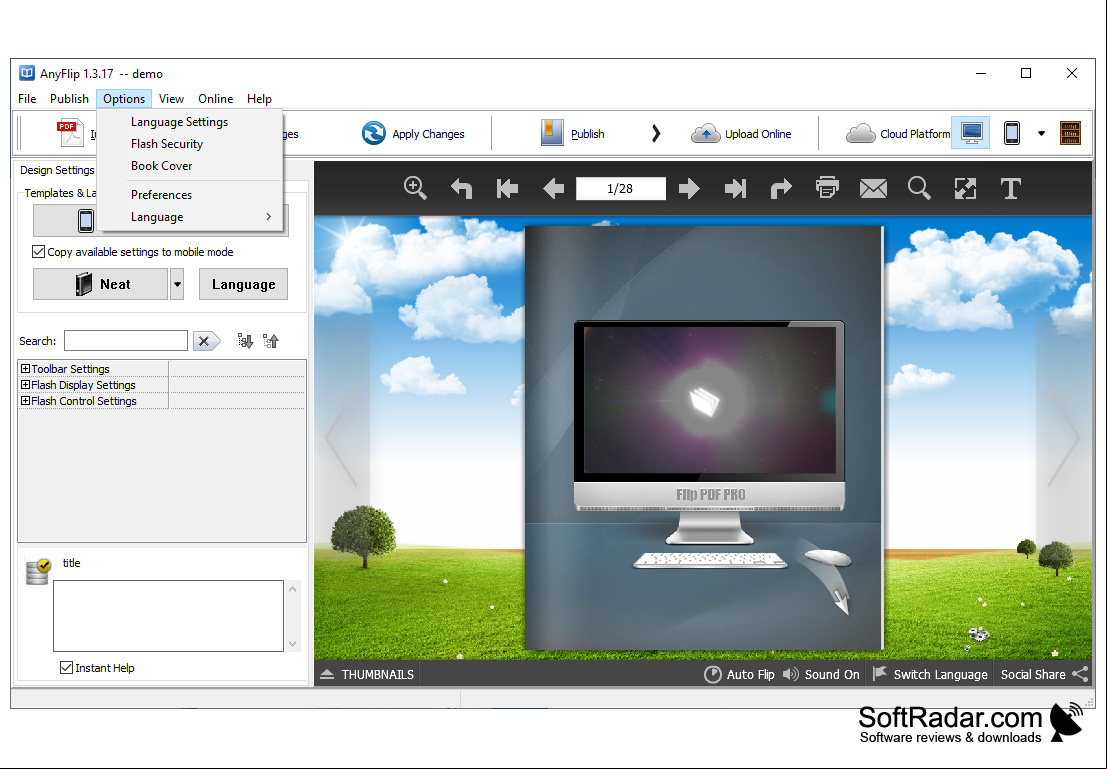The image size is (1107, 769).
Task: Open the Help menu
Action: (x=259, y=98)
